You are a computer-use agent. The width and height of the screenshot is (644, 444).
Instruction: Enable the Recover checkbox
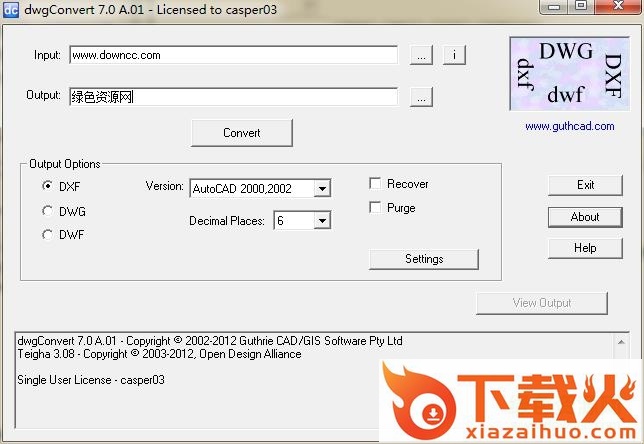coord(375,184)
